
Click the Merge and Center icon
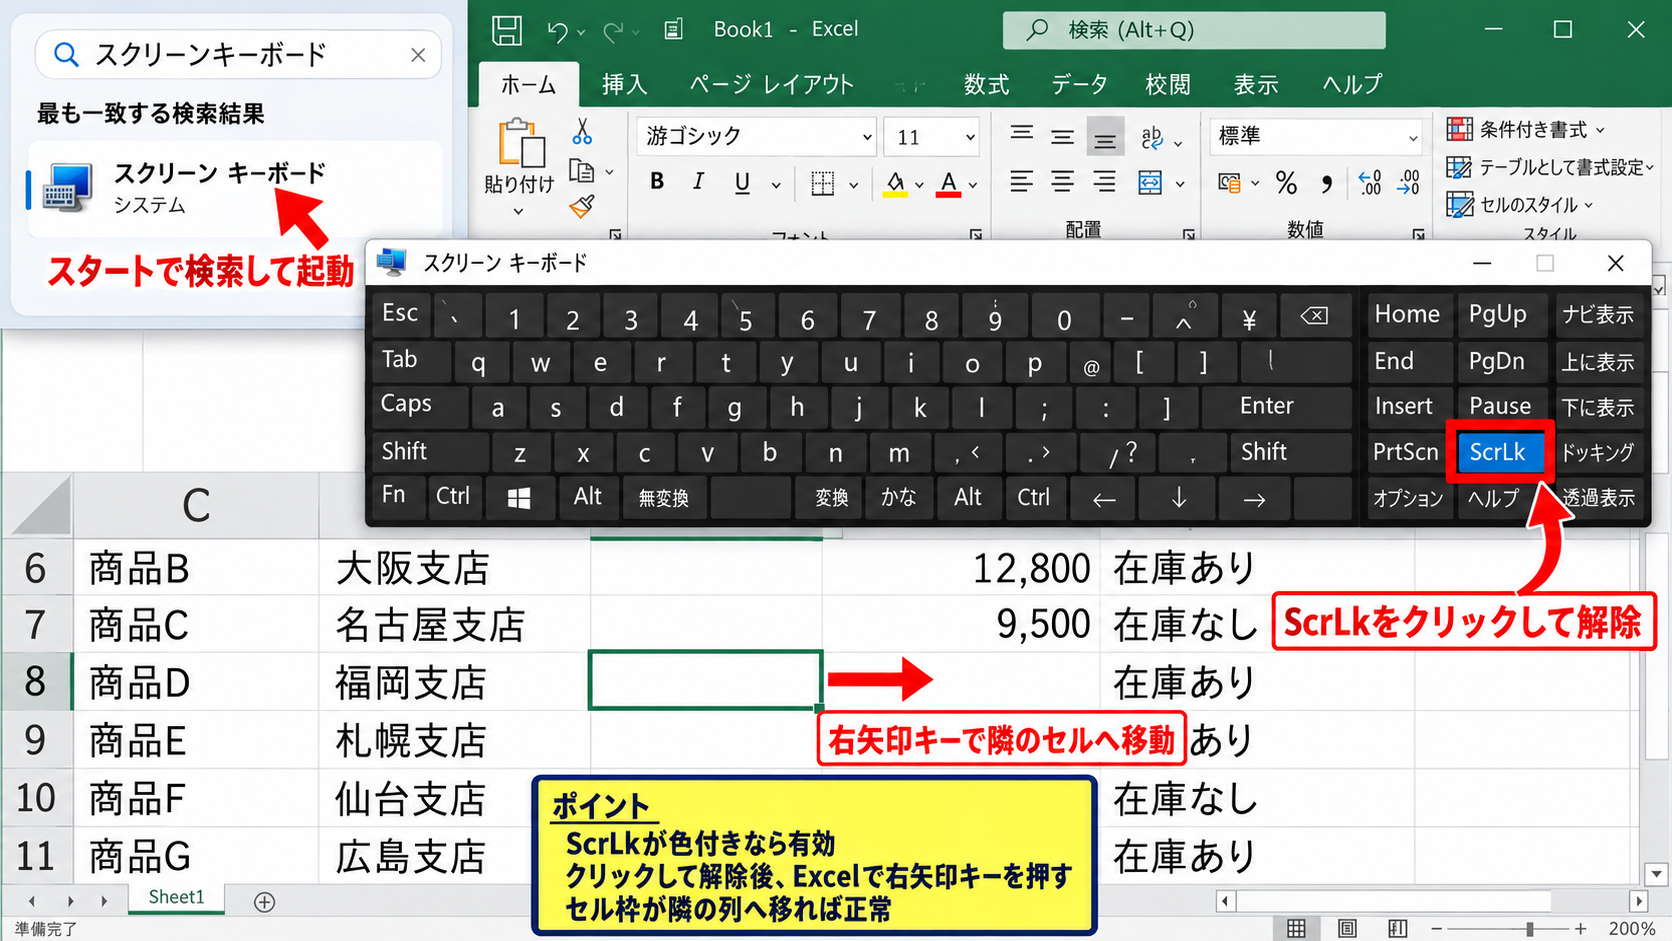pyautogui.click(x=1150, y=182)
